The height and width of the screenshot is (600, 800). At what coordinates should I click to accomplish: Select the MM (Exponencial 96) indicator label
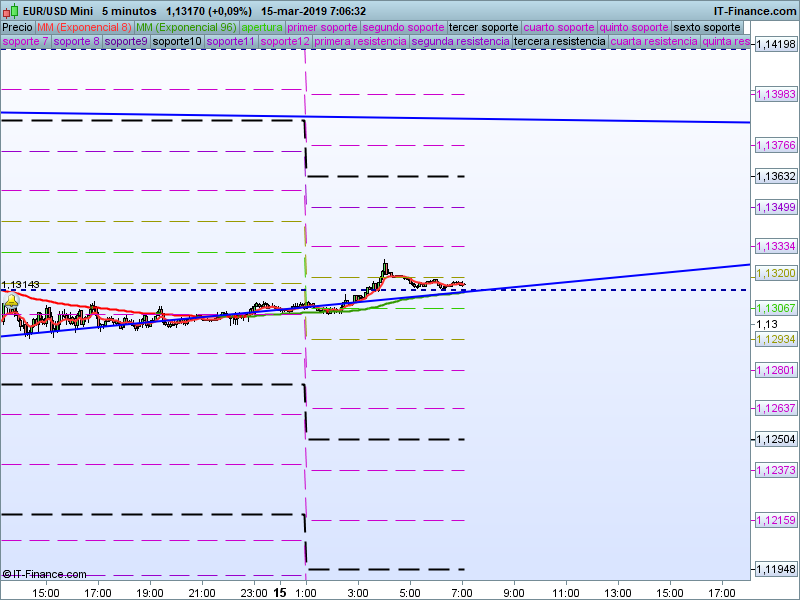(186, 27)
